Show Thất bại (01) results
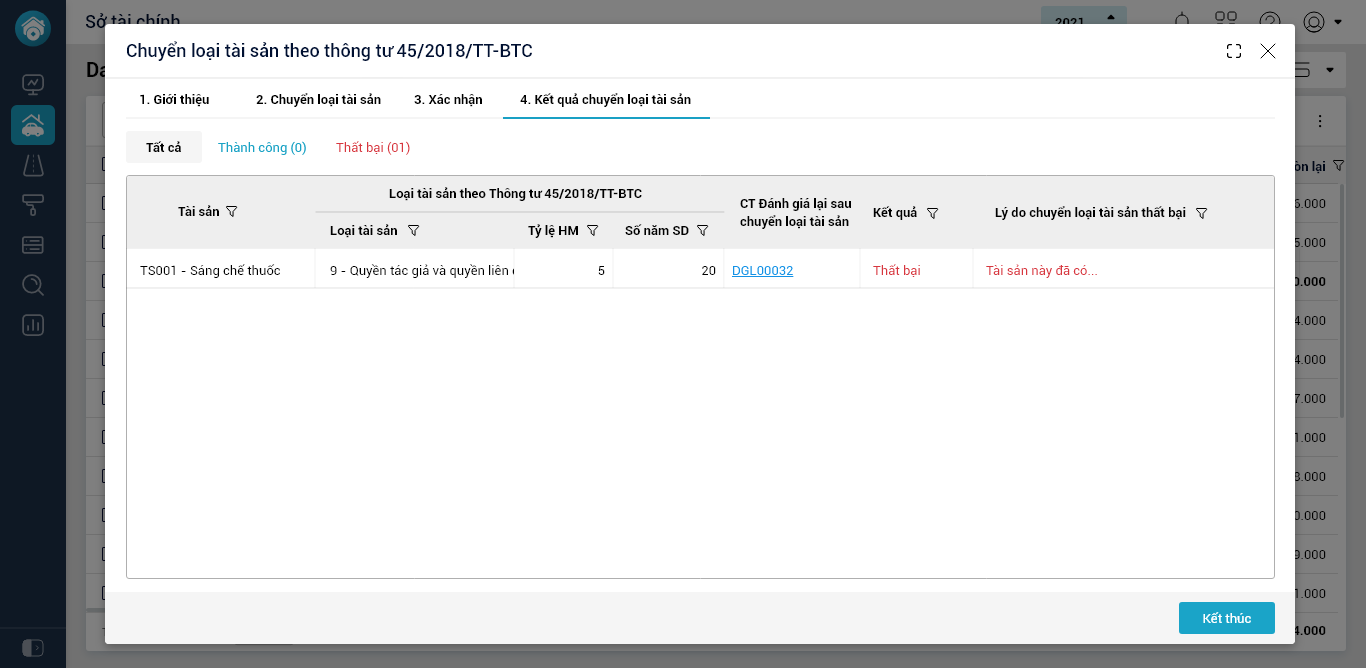Screen dimensions: 1366x668 click(x=373, y=147)
